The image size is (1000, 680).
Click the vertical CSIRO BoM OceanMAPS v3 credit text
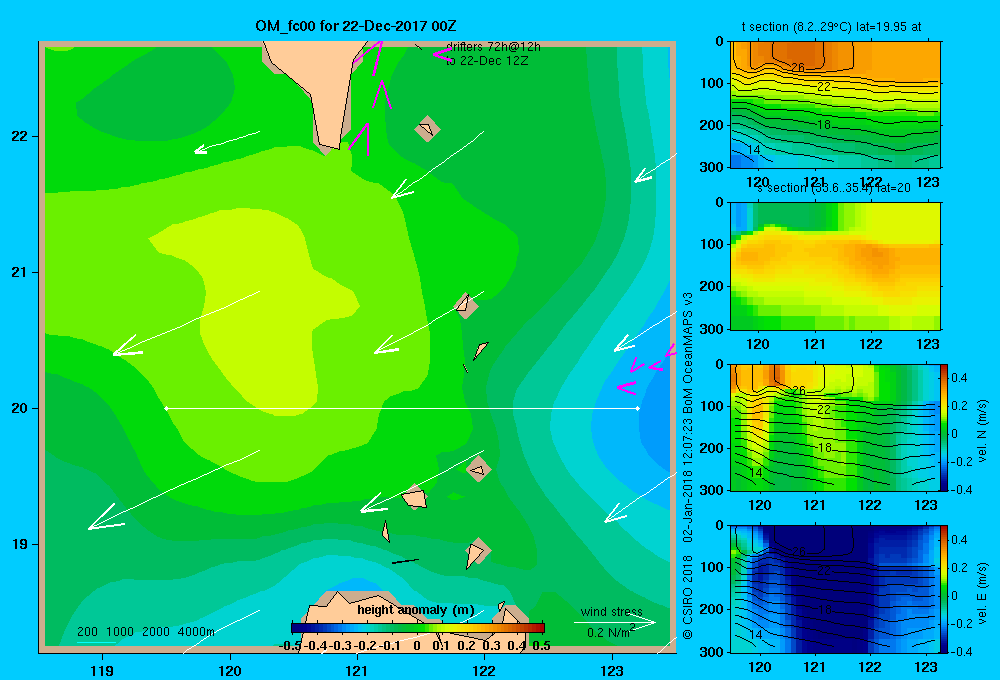click(688, 466)
